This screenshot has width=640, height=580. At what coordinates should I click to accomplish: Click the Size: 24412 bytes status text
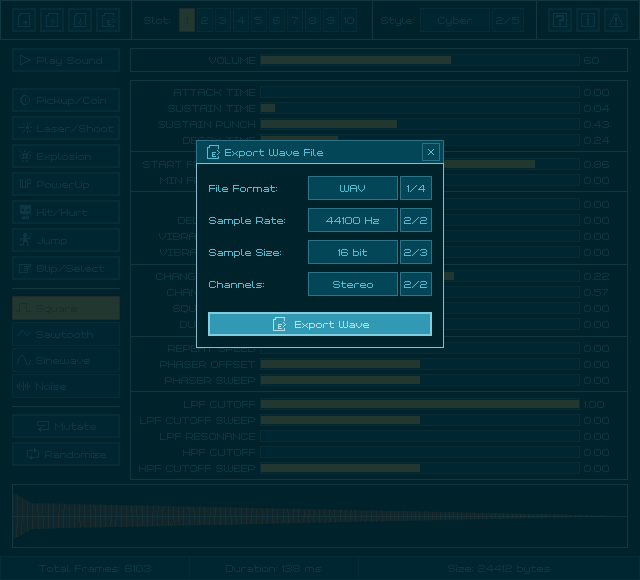coord(498,568)
